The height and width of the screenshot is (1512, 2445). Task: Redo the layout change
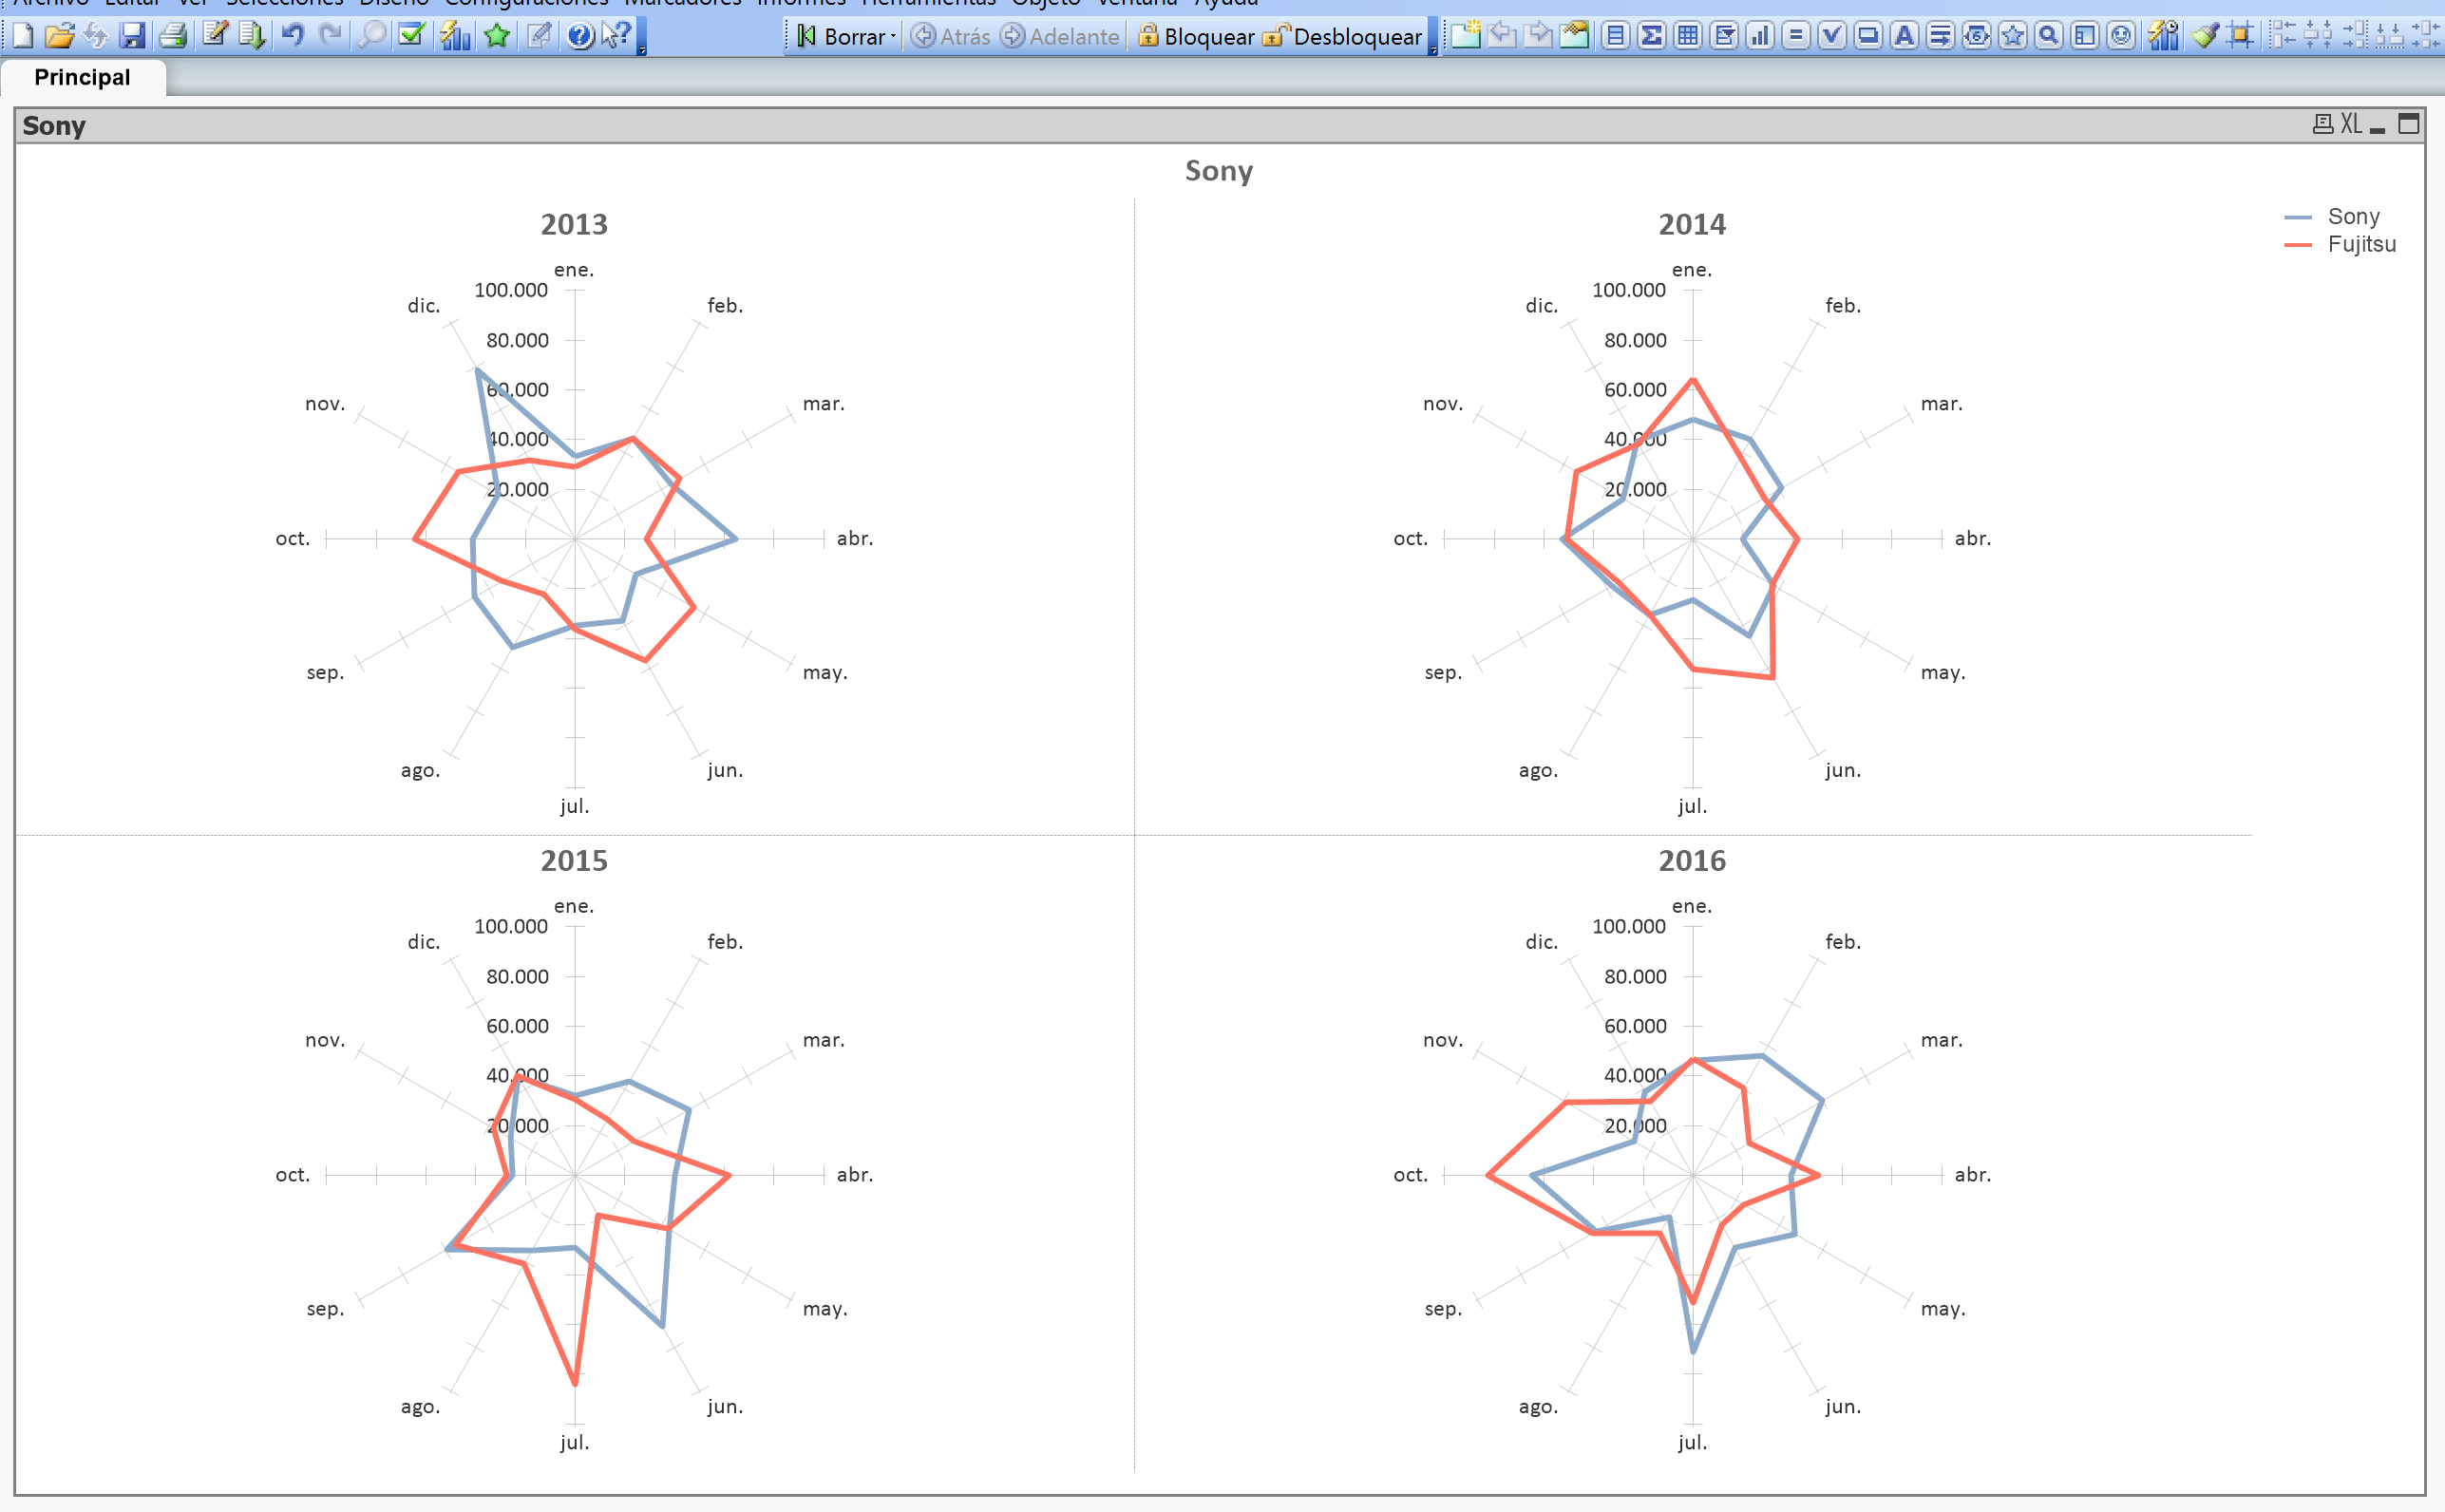(330, 37)
